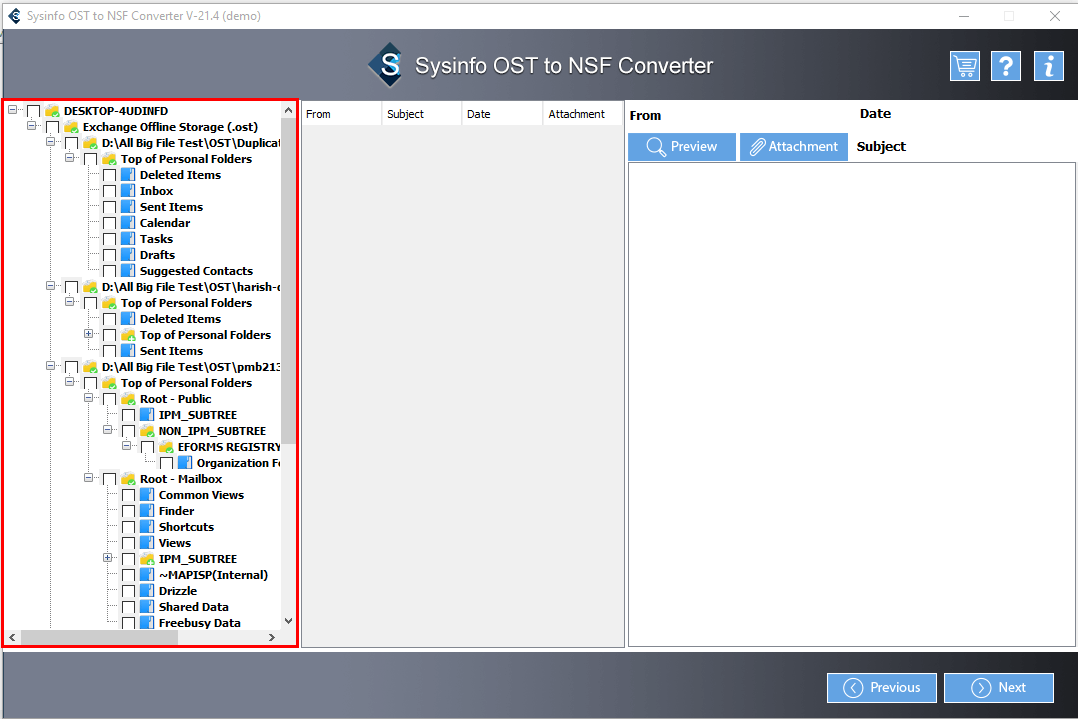The height and width of the screenshot is (719, 1078).
Task: Collapse the DESKTOP-4UDINFD root node
Action: [12, 109]
